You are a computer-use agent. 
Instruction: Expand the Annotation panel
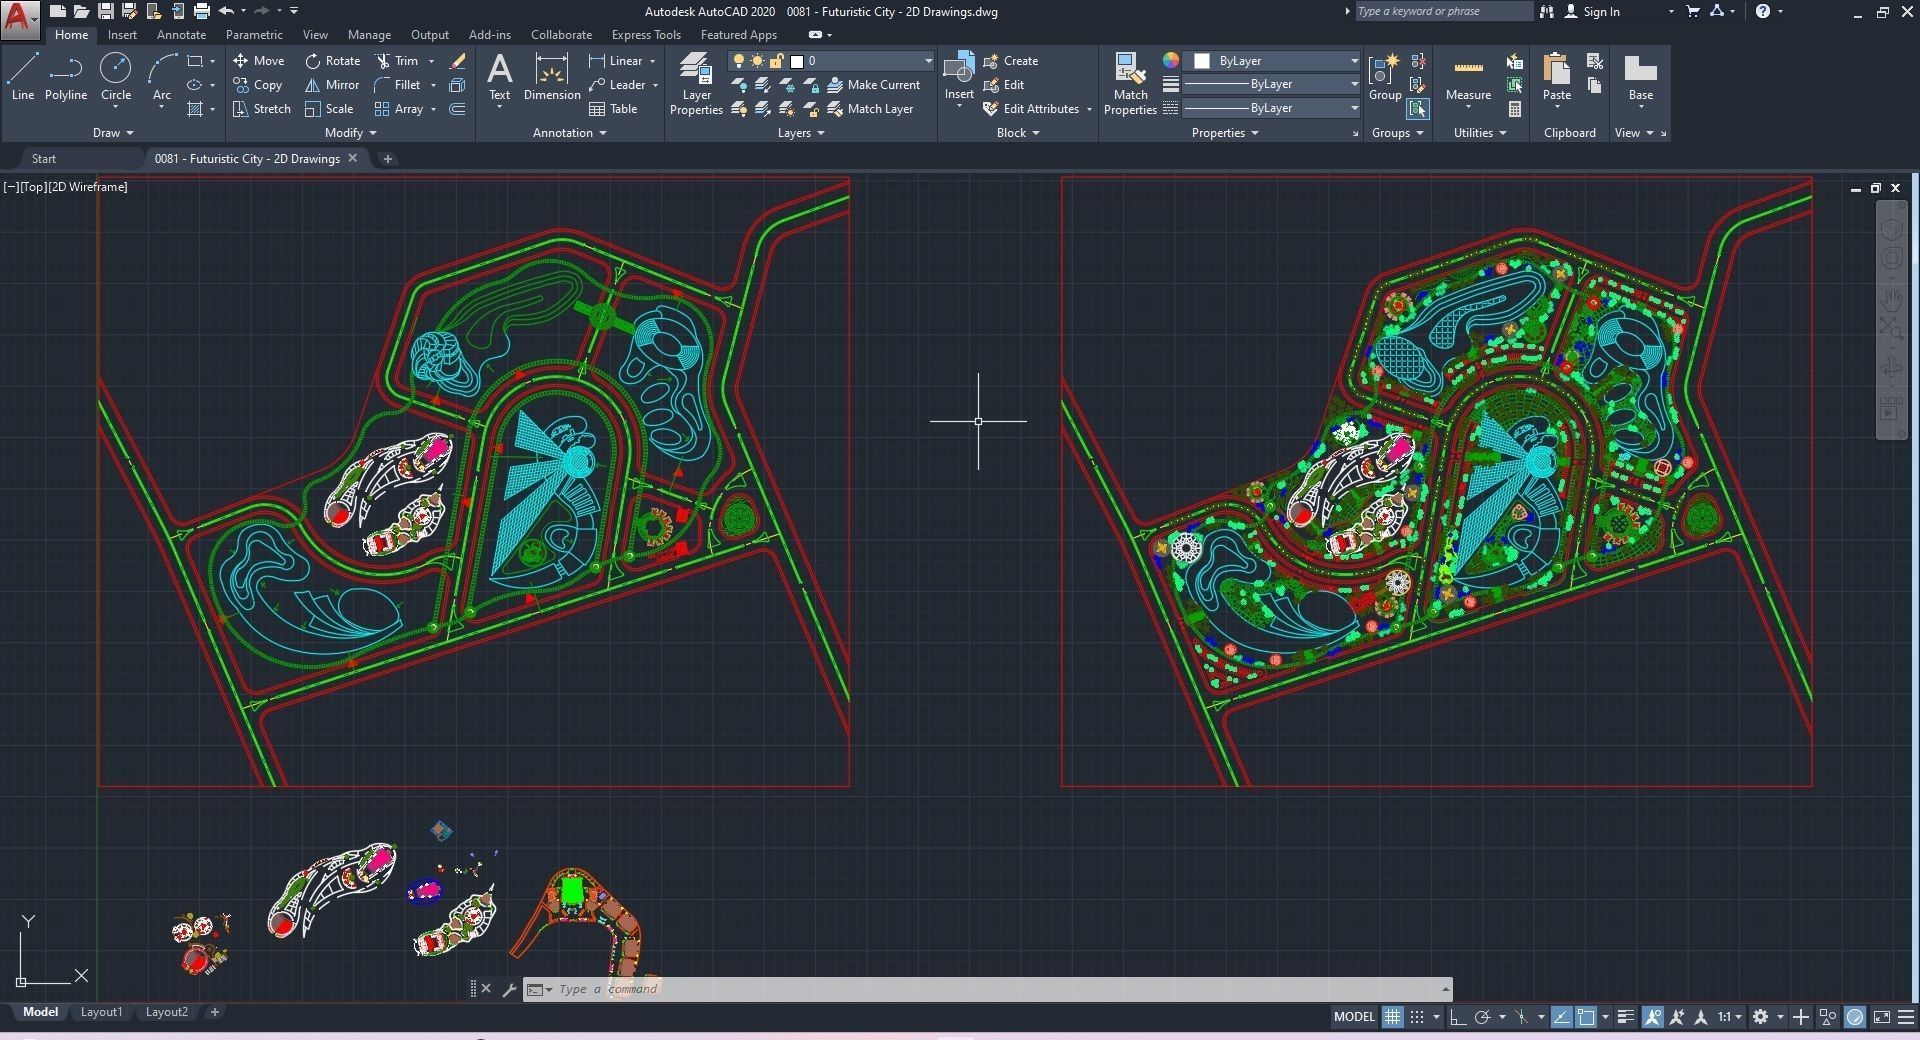570,133
